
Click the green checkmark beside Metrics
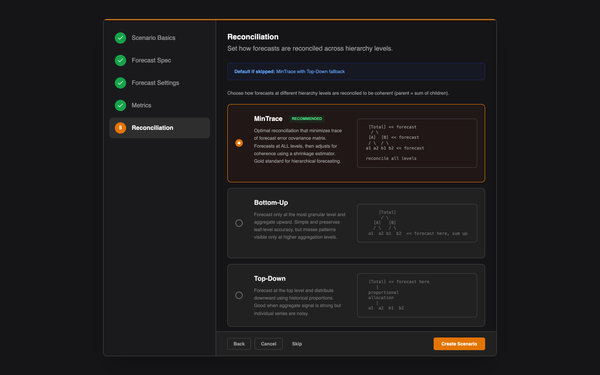(x=120, y=105)
